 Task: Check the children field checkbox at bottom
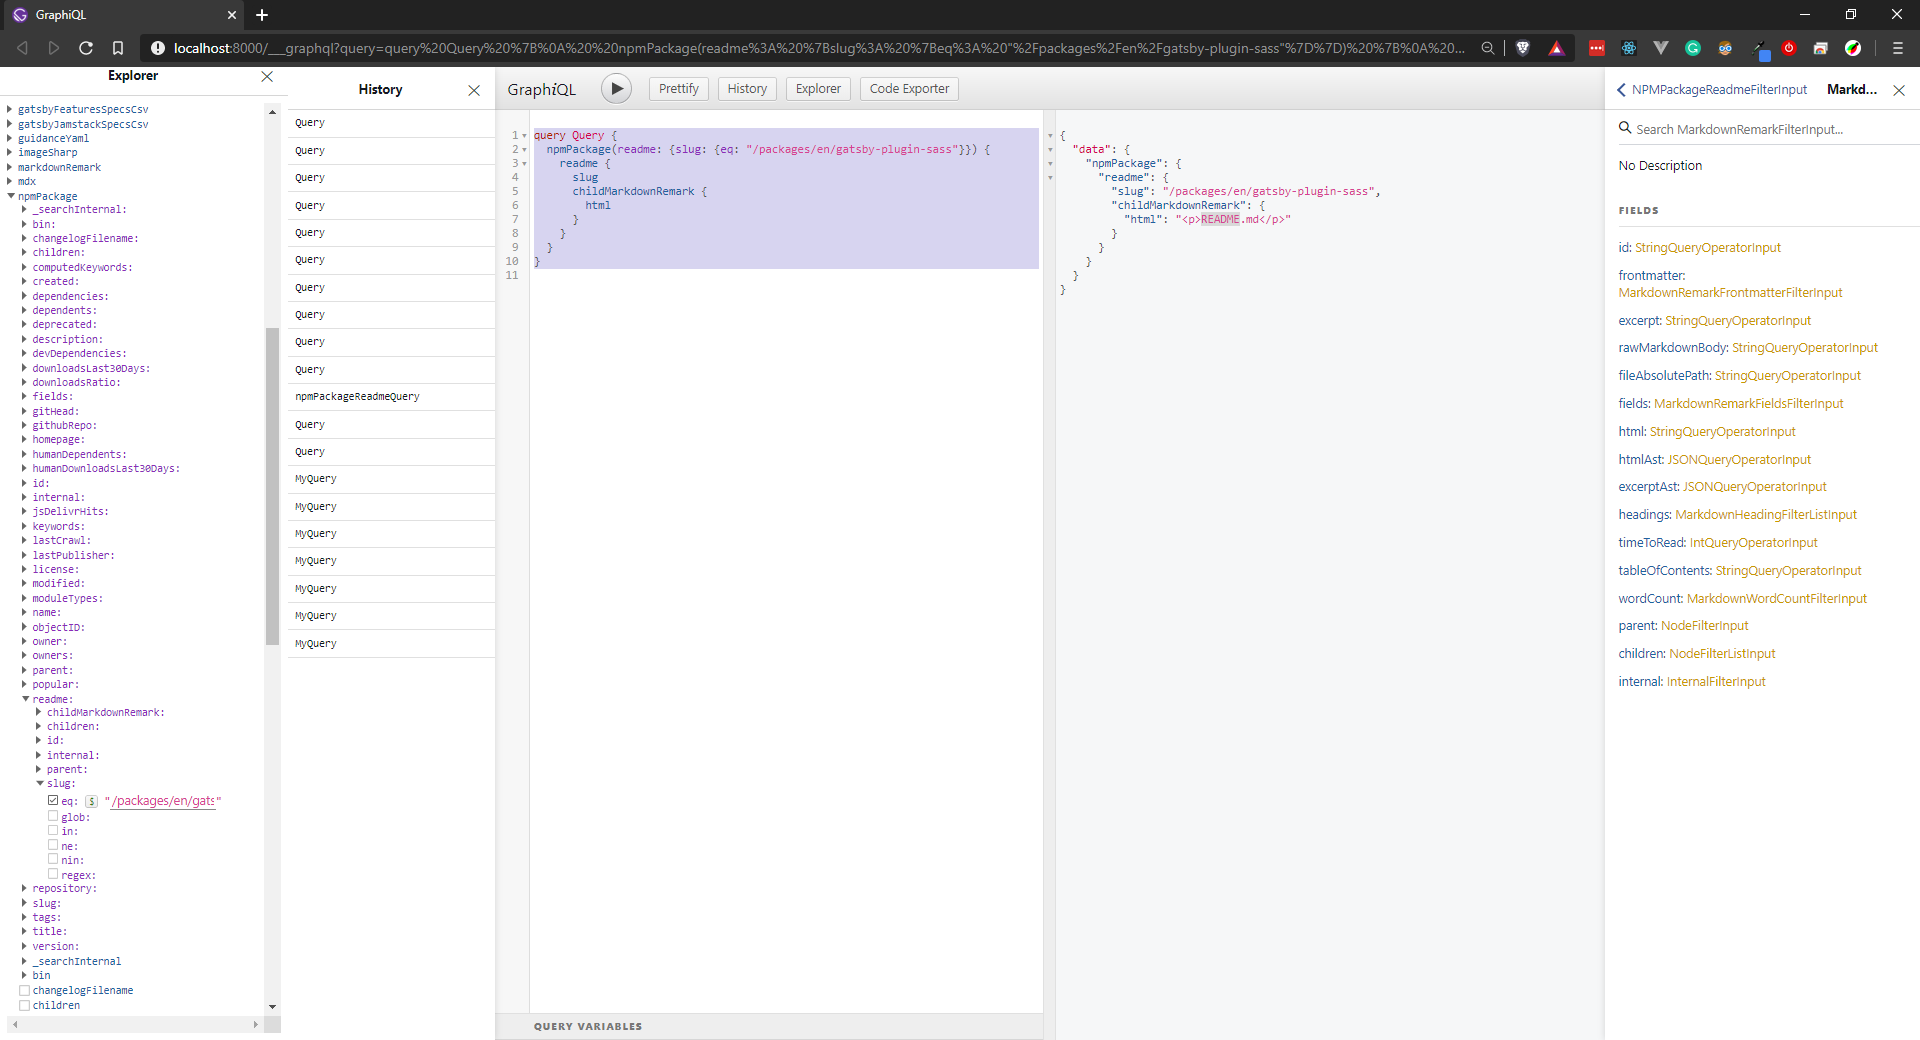[x=25, y=1005]
